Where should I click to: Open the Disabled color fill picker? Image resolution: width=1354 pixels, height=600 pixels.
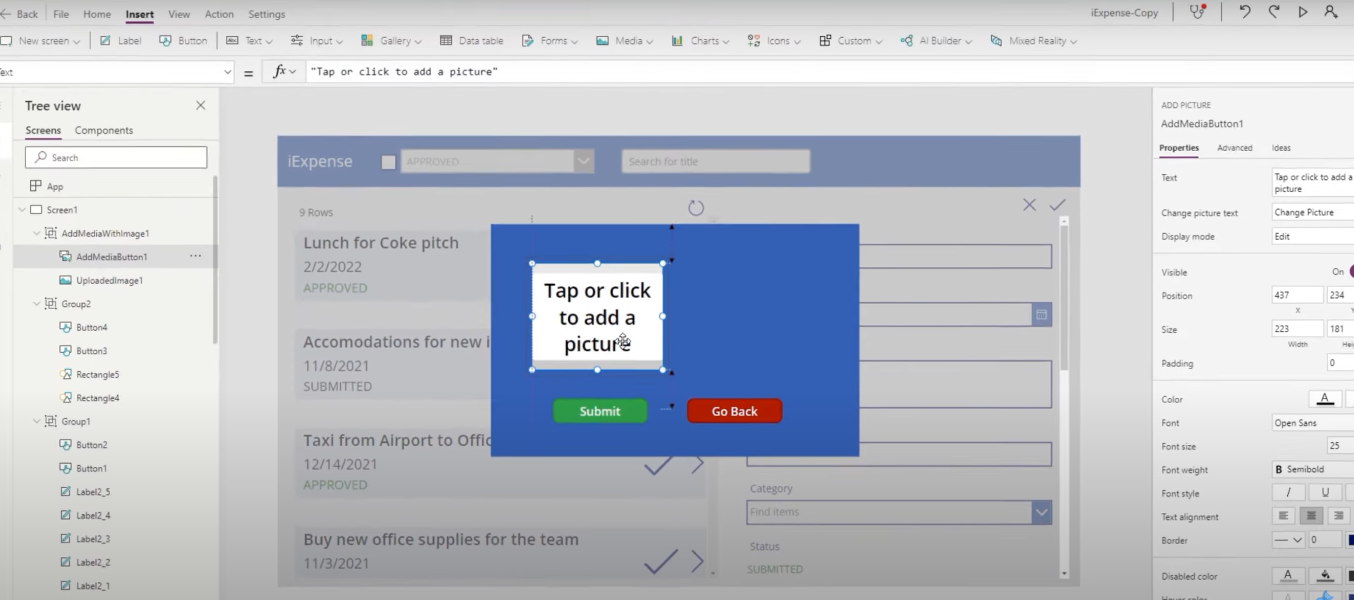click(1325, 576)
